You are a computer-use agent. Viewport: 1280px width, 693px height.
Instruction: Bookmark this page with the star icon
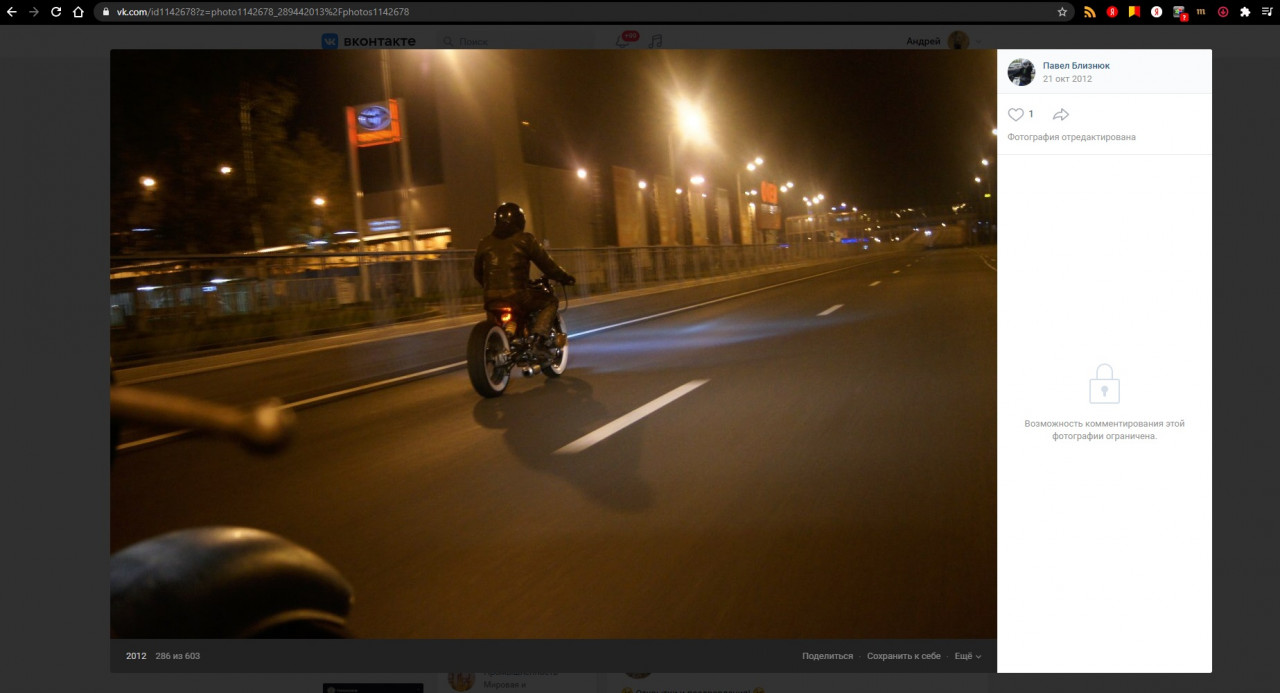(1062, 12)
